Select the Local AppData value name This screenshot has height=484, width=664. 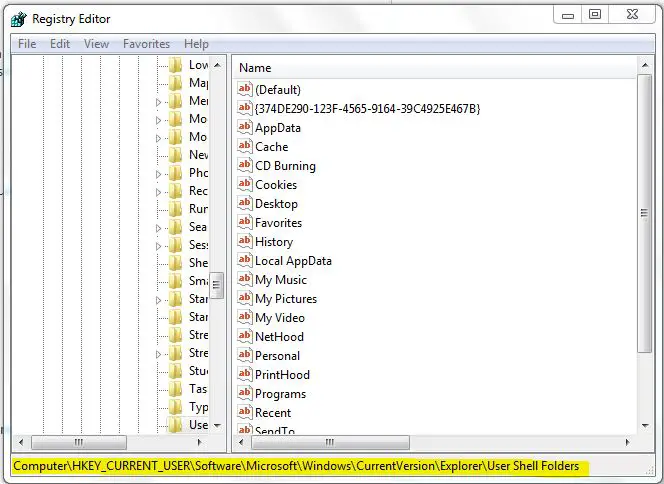coord(293,261)
